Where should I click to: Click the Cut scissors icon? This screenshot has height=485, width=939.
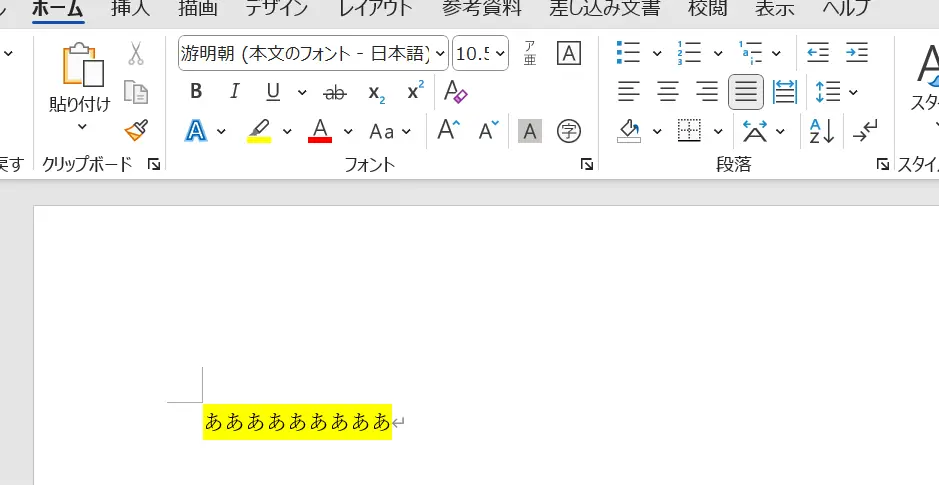[x=136, y=53]
